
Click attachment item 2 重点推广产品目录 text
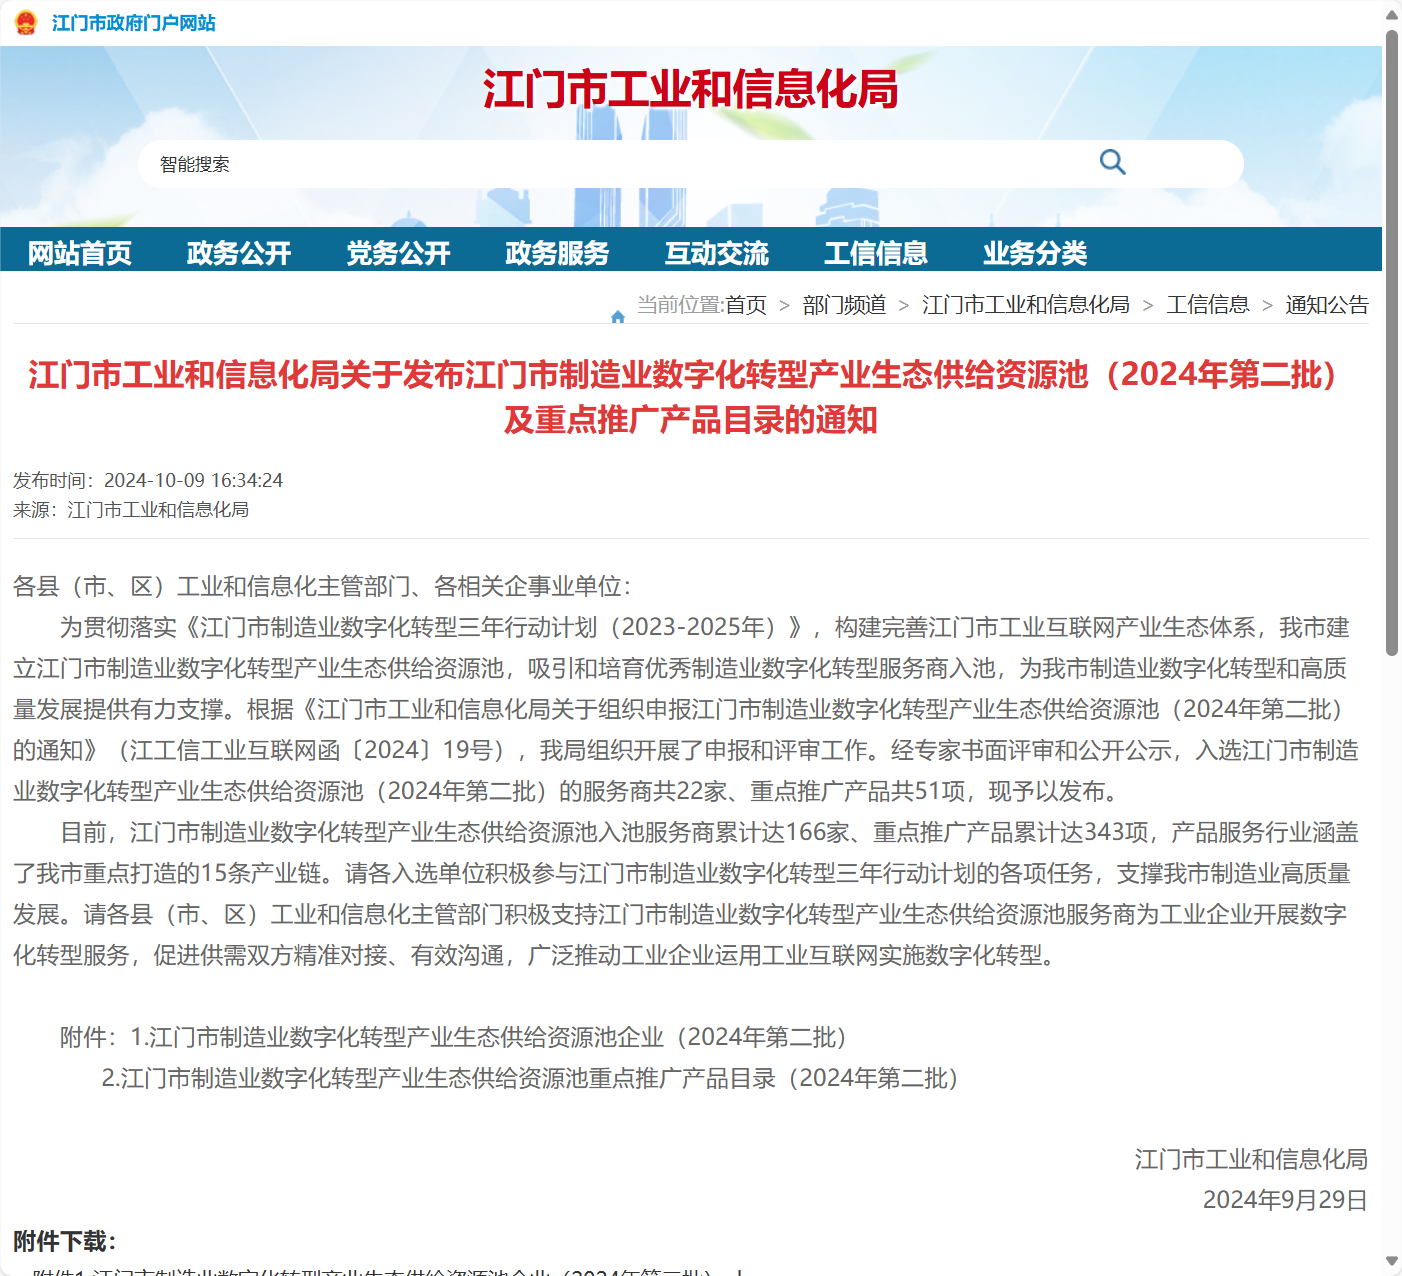coord(530,1078)
